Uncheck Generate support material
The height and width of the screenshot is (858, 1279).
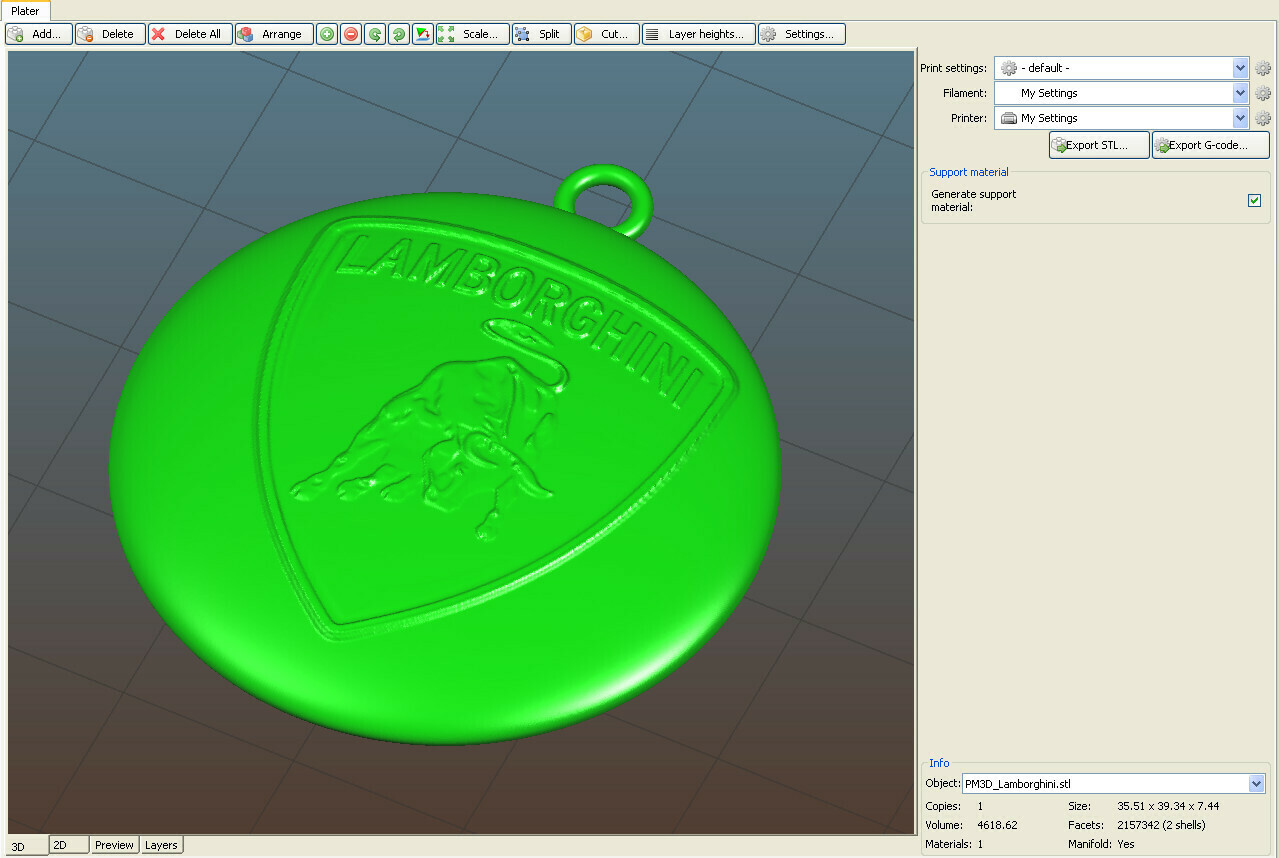point(1254,200)
